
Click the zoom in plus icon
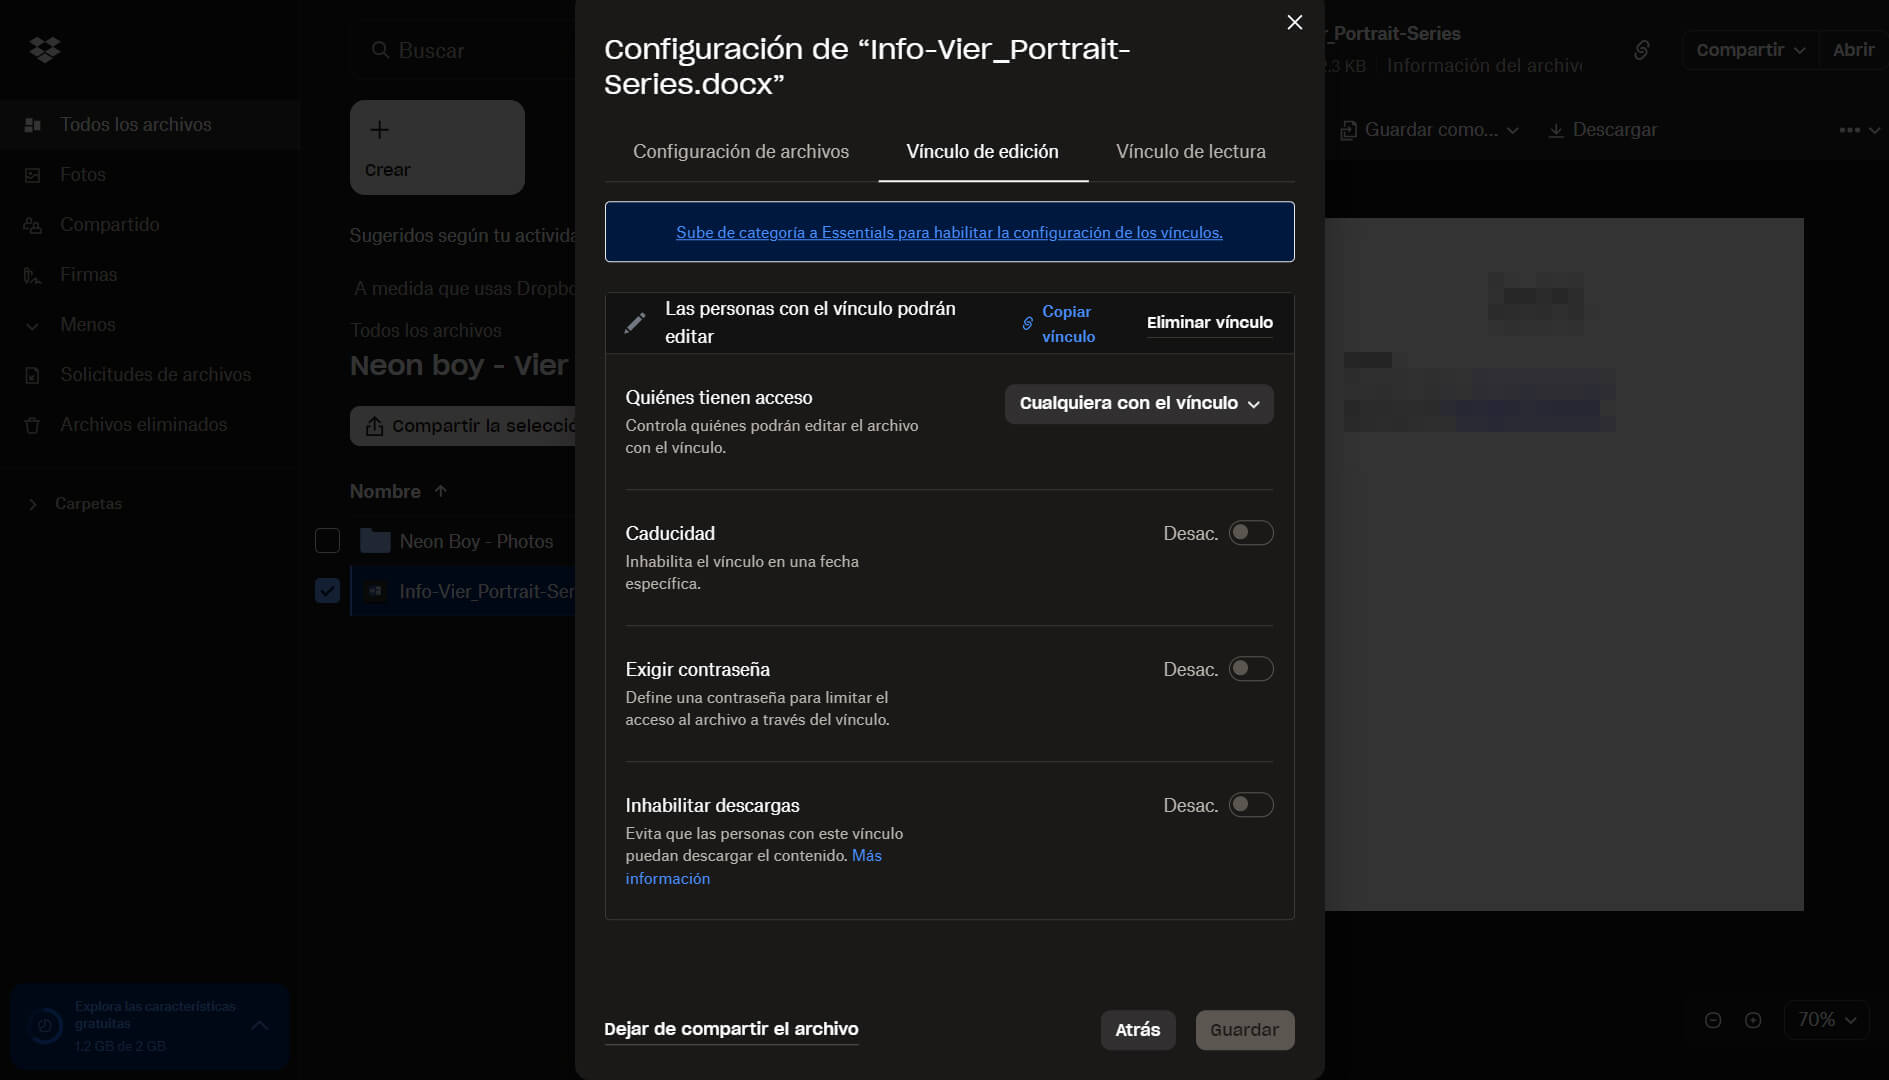tap(1753, 1020)
